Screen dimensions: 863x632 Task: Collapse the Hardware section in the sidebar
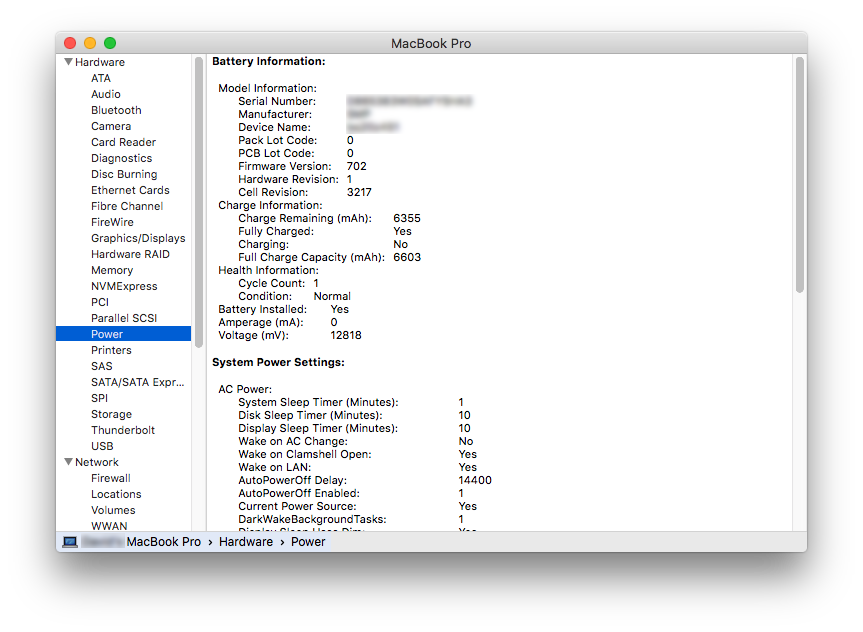67,62
